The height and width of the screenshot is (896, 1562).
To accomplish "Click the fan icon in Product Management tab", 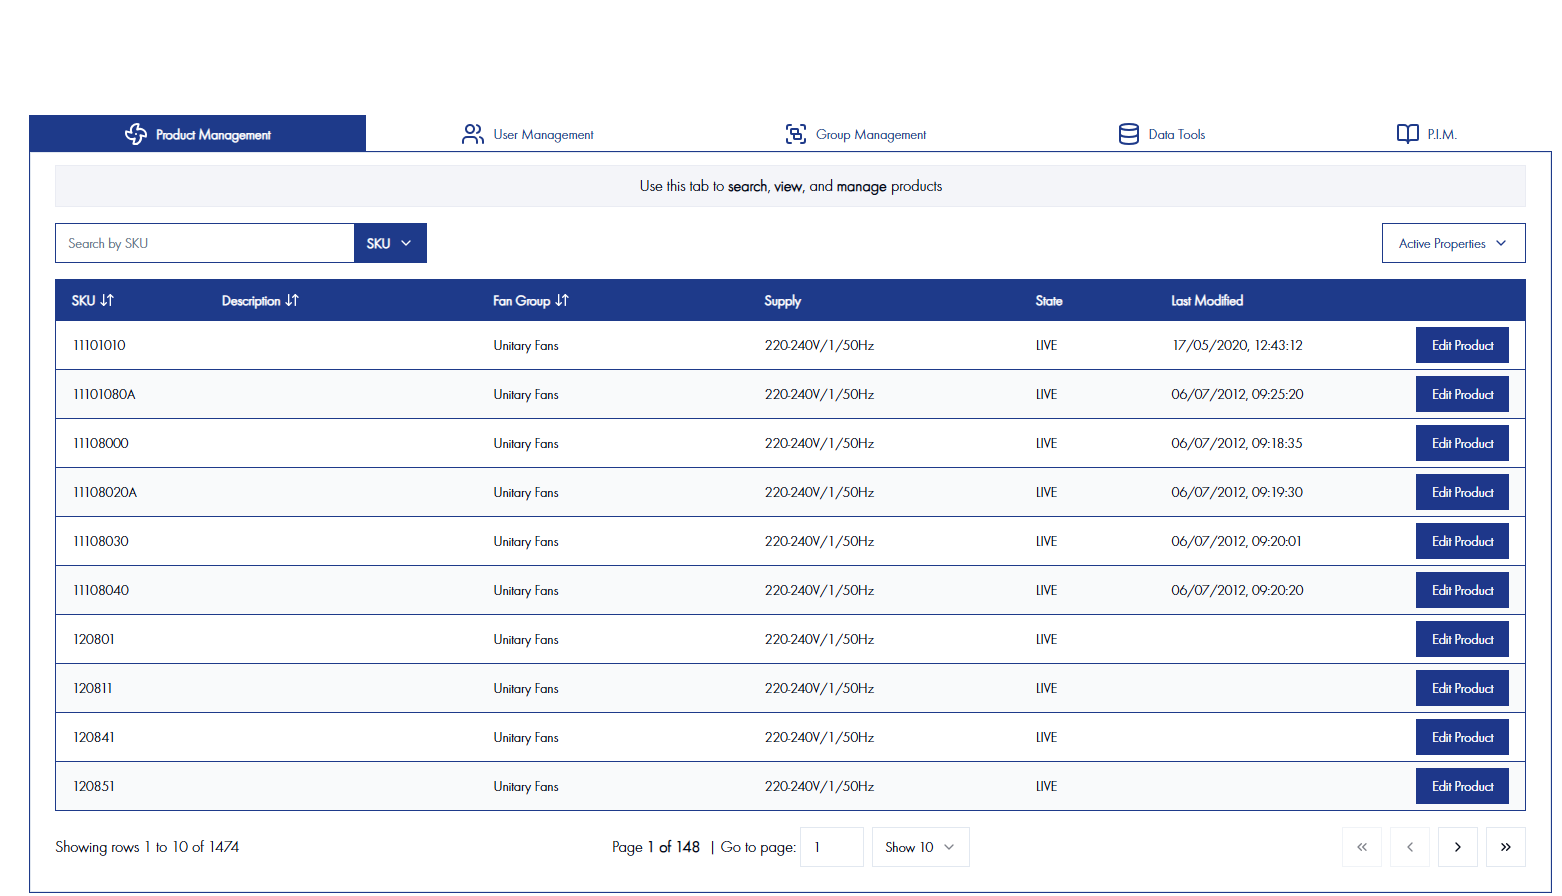I will [x=136, y=134].
